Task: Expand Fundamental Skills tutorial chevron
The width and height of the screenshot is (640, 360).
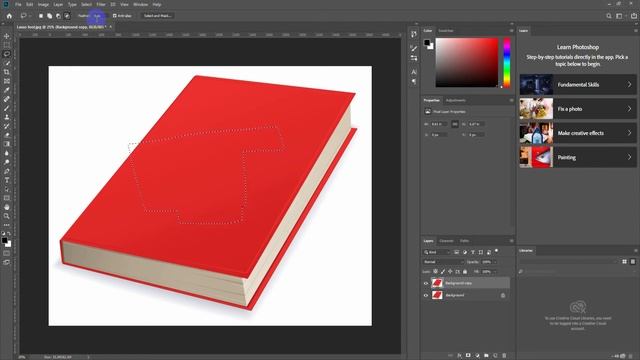Action: (629, 84)
